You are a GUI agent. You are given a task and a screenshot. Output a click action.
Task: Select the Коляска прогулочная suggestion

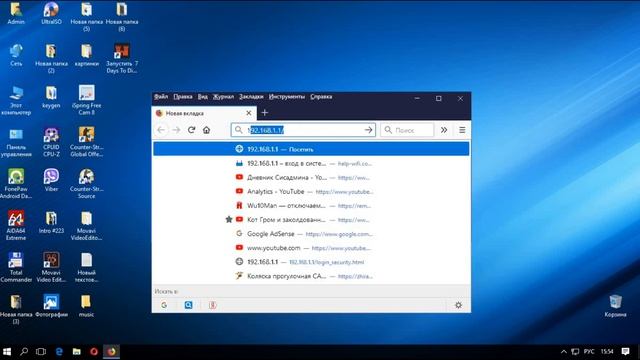pyautogui.click(x=311, y=276)
